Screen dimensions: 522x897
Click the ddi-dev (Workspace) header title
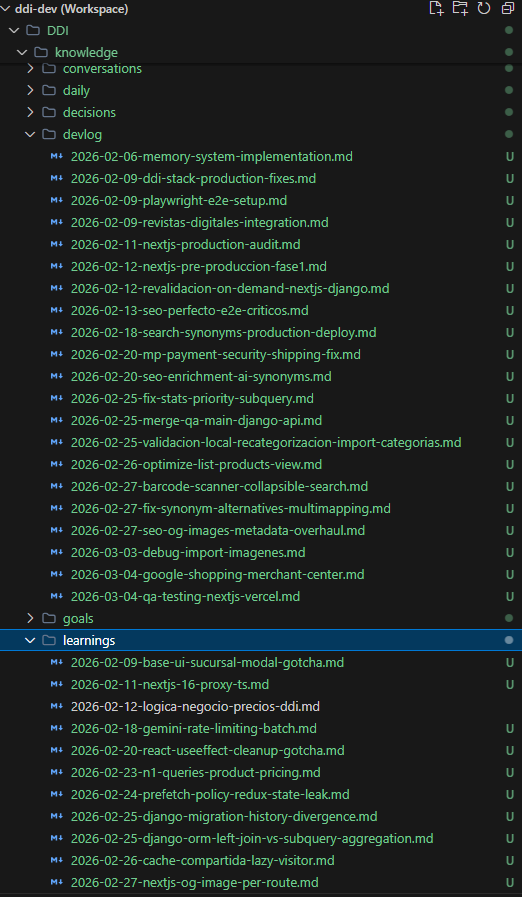72,9
